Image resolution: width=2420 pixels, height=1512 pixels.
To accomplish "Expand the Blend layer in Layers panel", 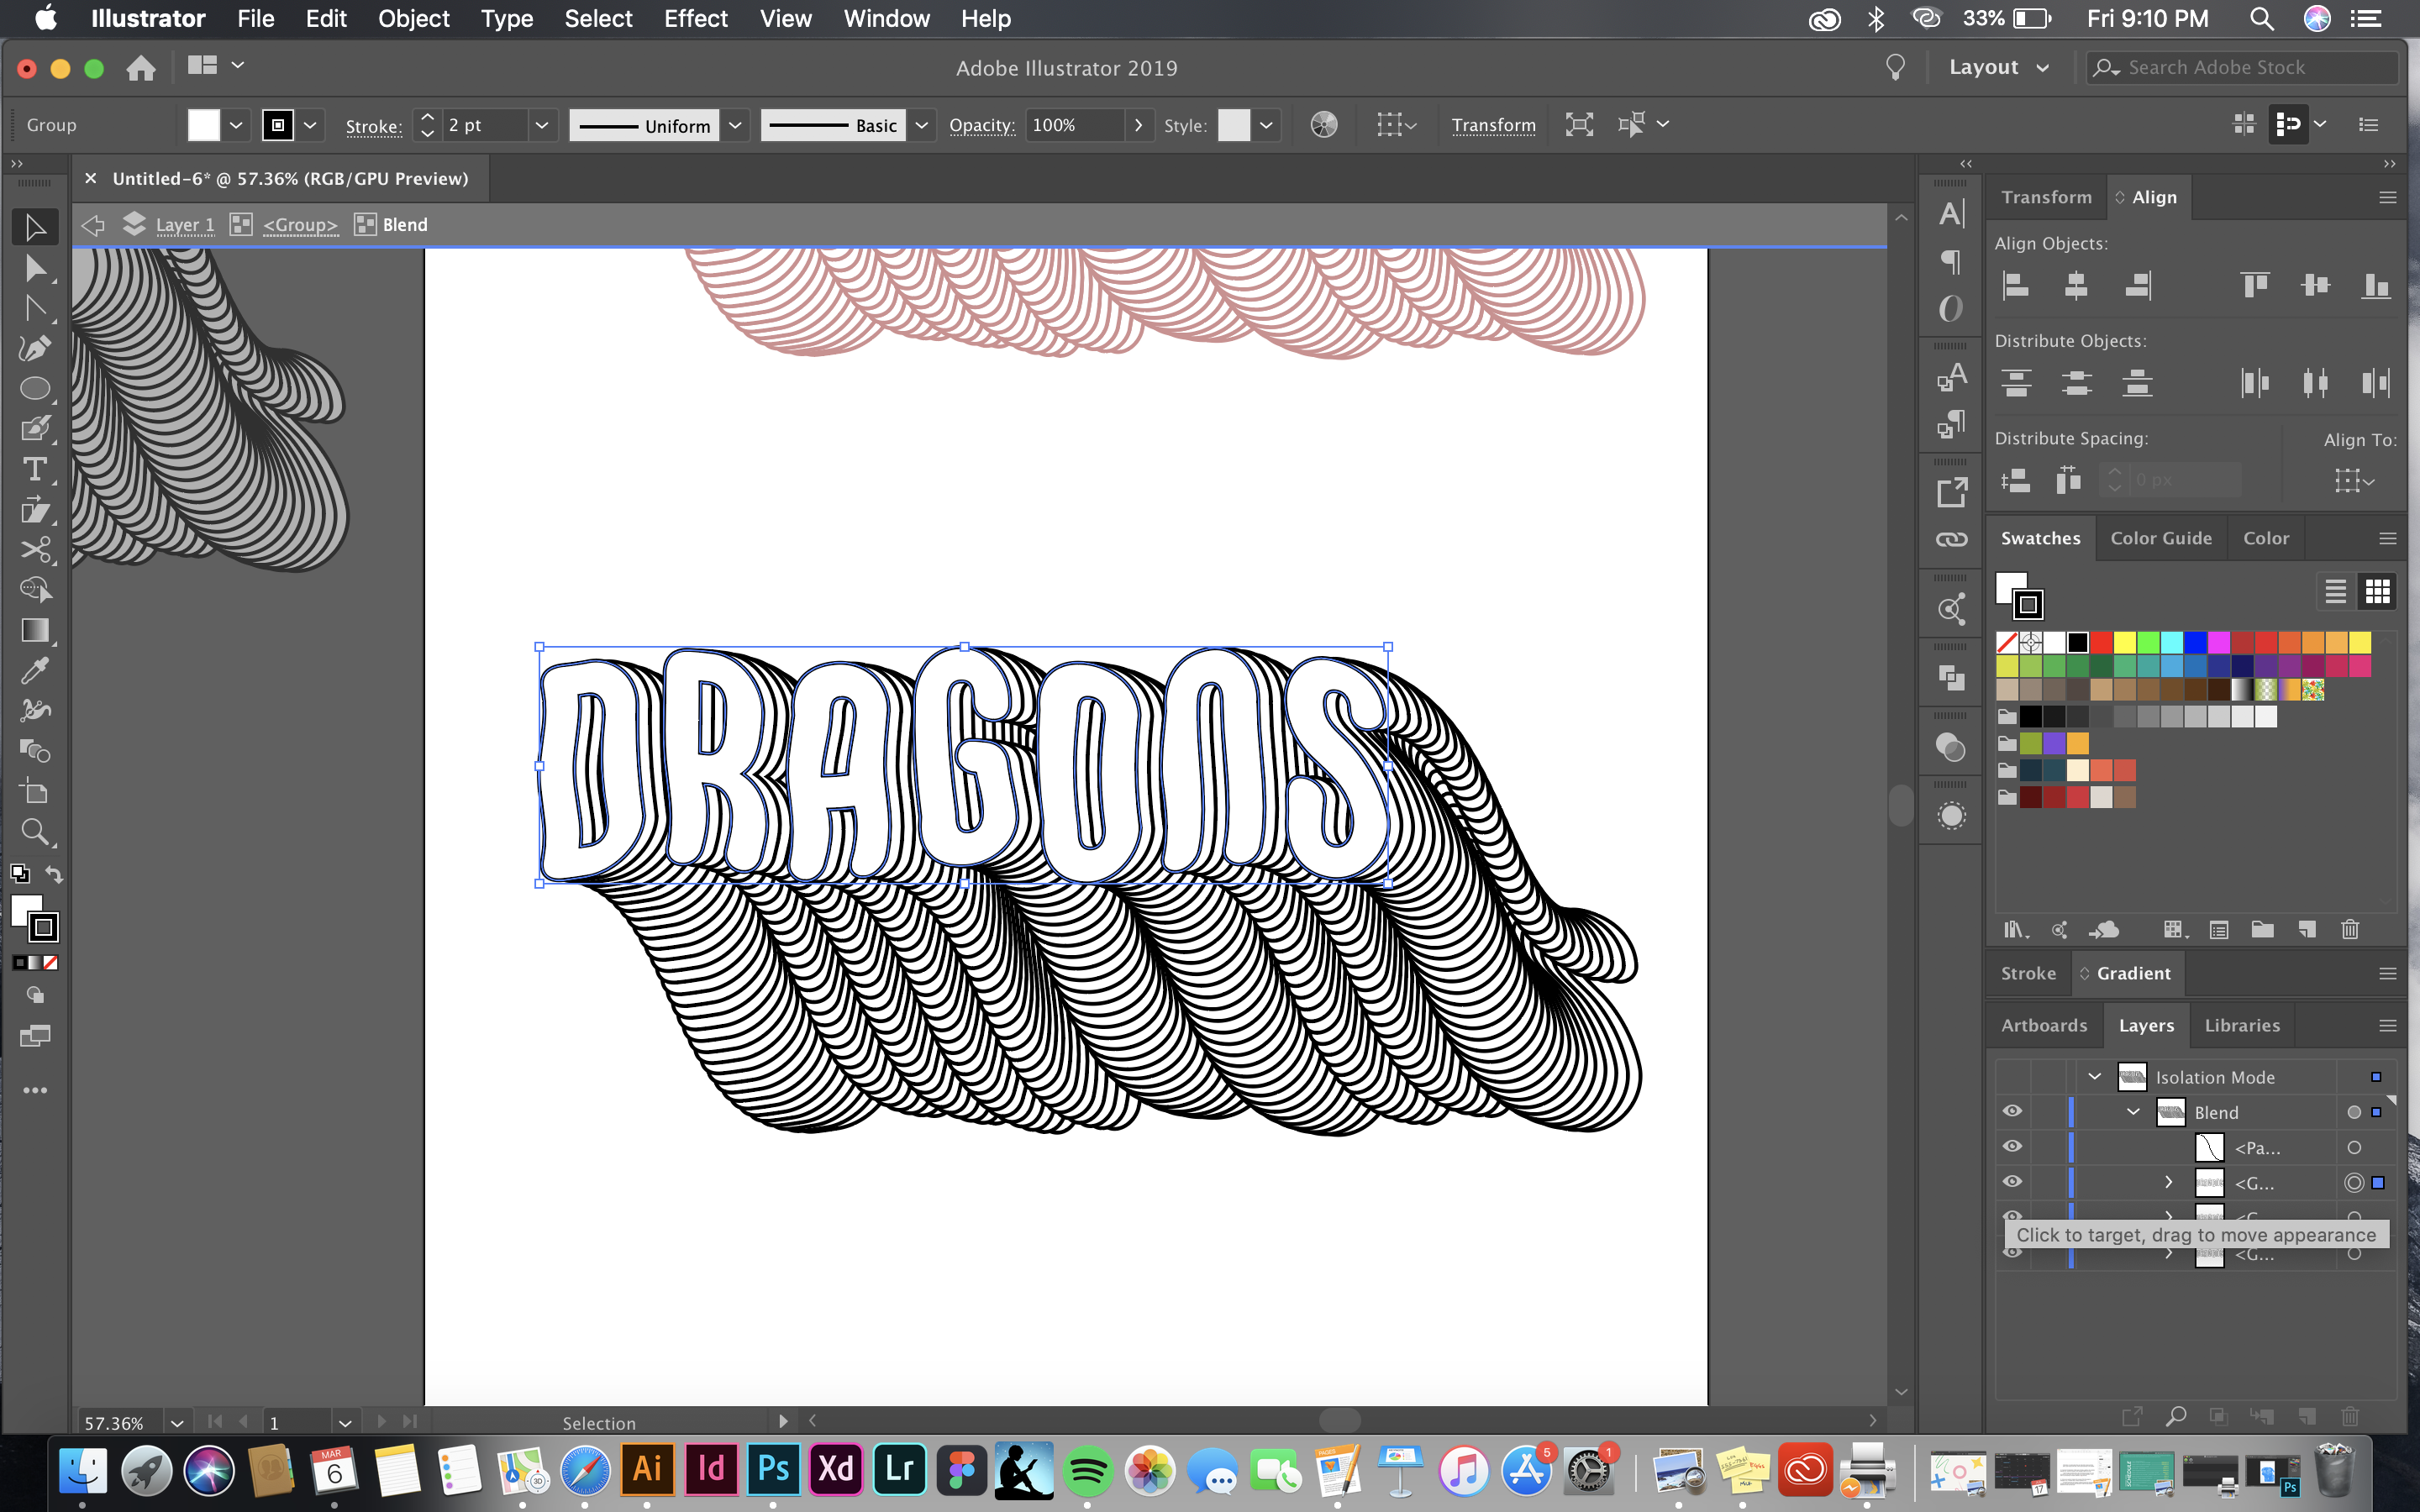I will click(2131, 1111).
